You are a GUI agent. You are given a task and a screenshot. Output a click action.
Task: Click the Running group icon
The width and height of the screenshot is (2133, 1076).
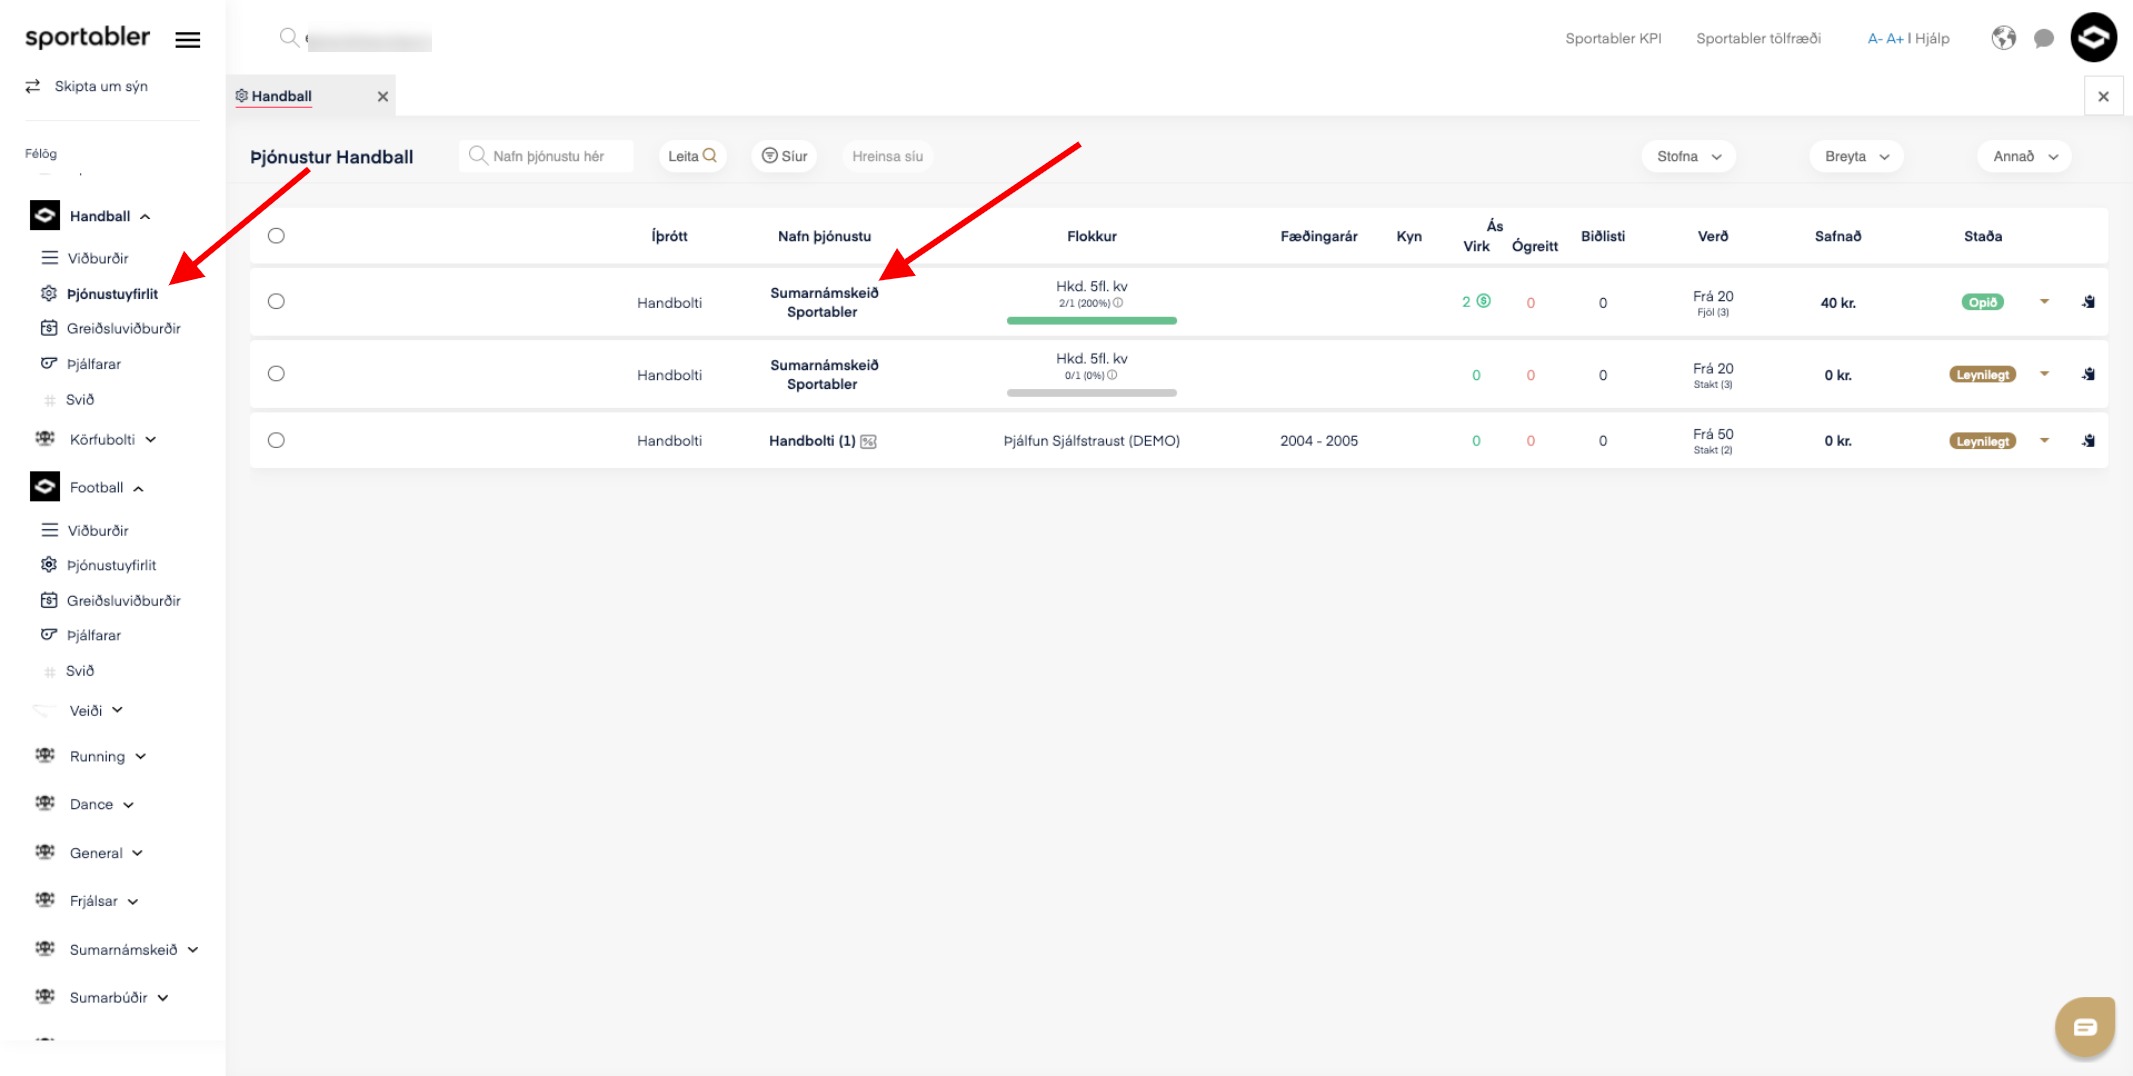click(45, 756)
